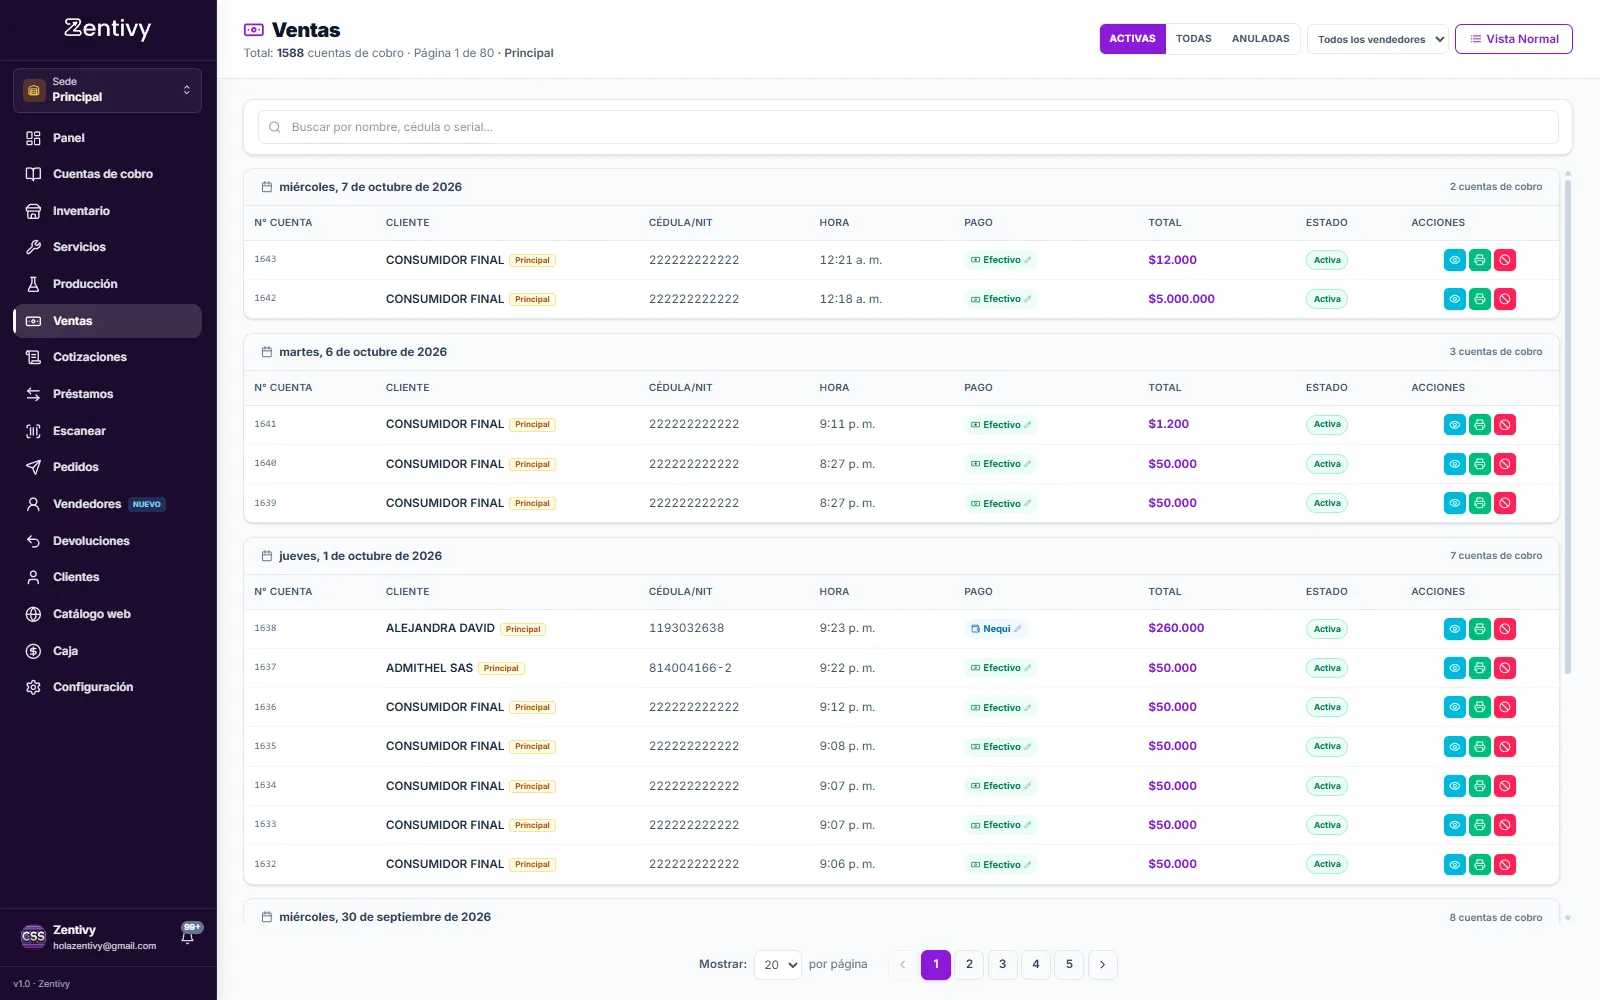The width and height of the screenshot is (1600, 1000).
Task: Open Vendedores section marked NUEVO
Action: 107,504
